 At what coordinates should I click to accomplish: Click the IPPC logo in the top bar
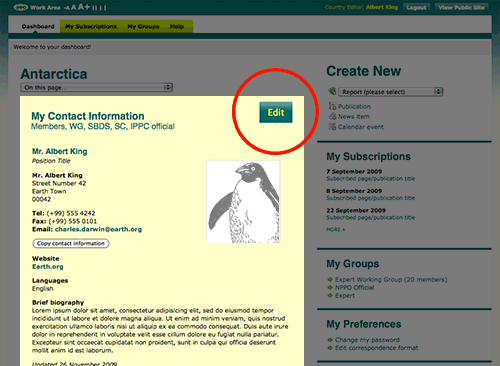(21, 7)
